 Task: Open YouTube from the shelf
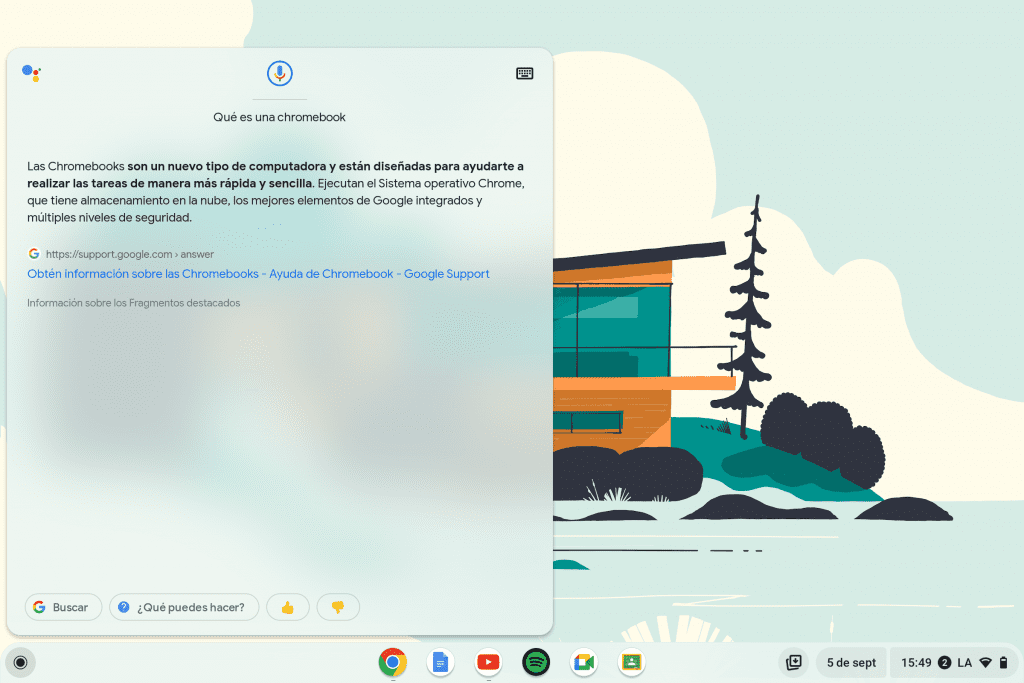(488, 662)
